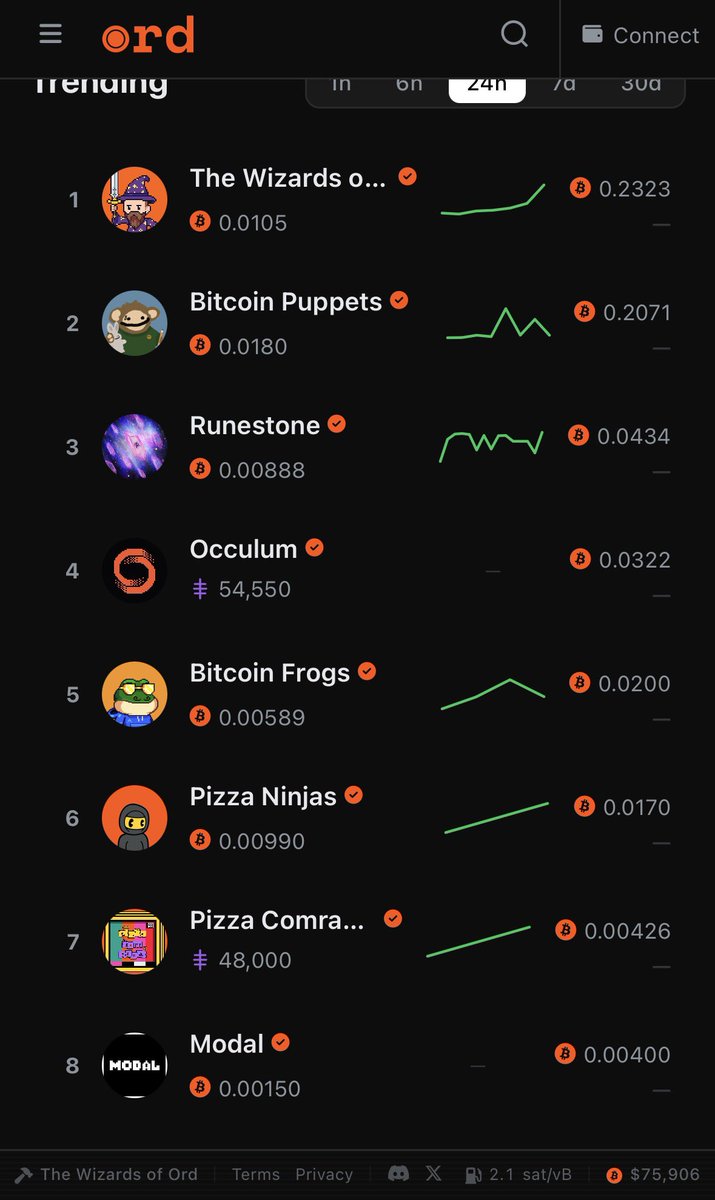Click the Modal collection logo
This screenshot has height=1200, width=715.
click(x=134, y=1065)
